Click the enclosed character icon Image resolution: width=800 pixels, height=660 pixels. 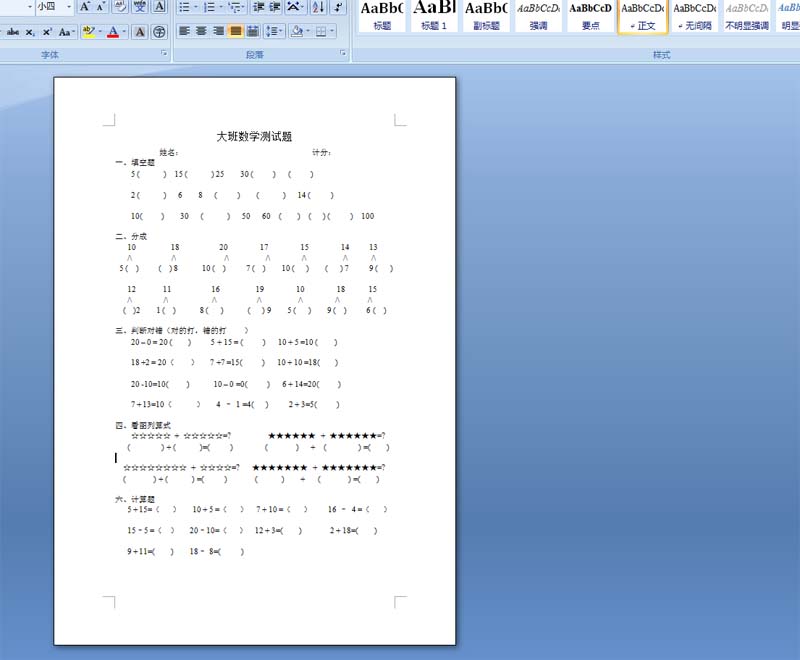pyautogui.click(x=159, y=32)
